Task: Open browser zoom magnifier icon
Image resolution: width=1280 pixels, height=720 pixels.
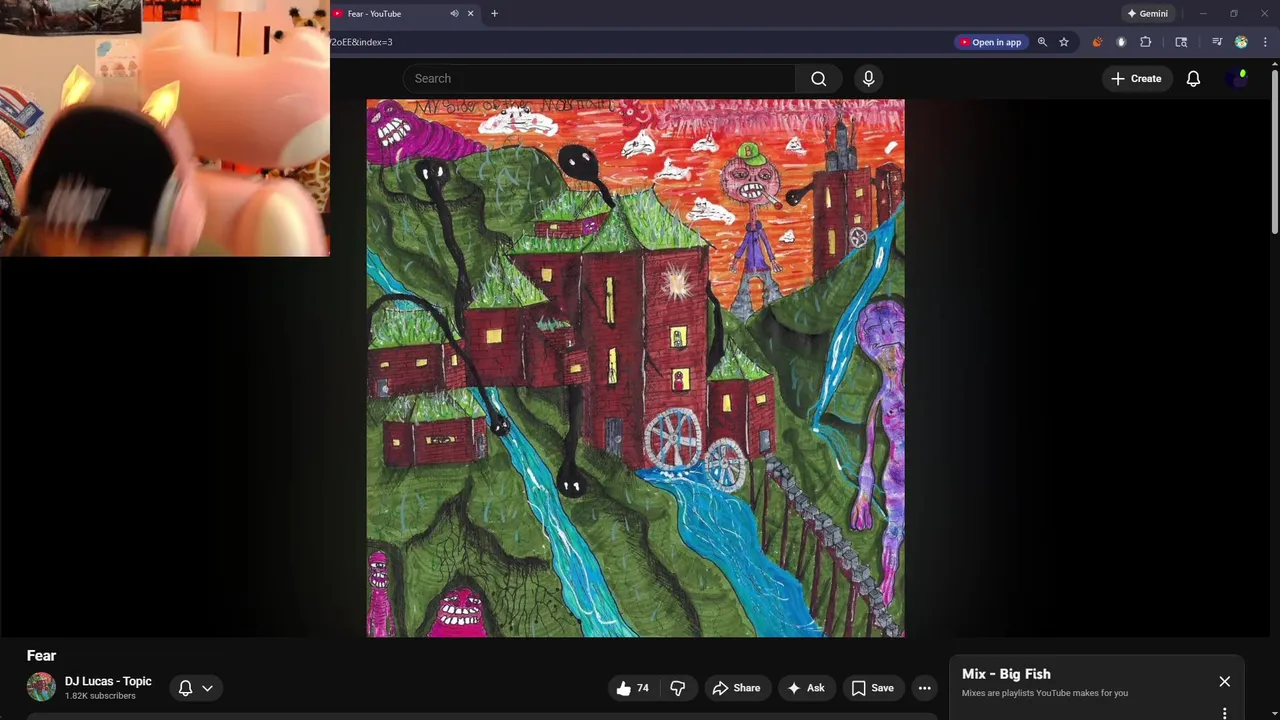Action: coord(1042,42)
